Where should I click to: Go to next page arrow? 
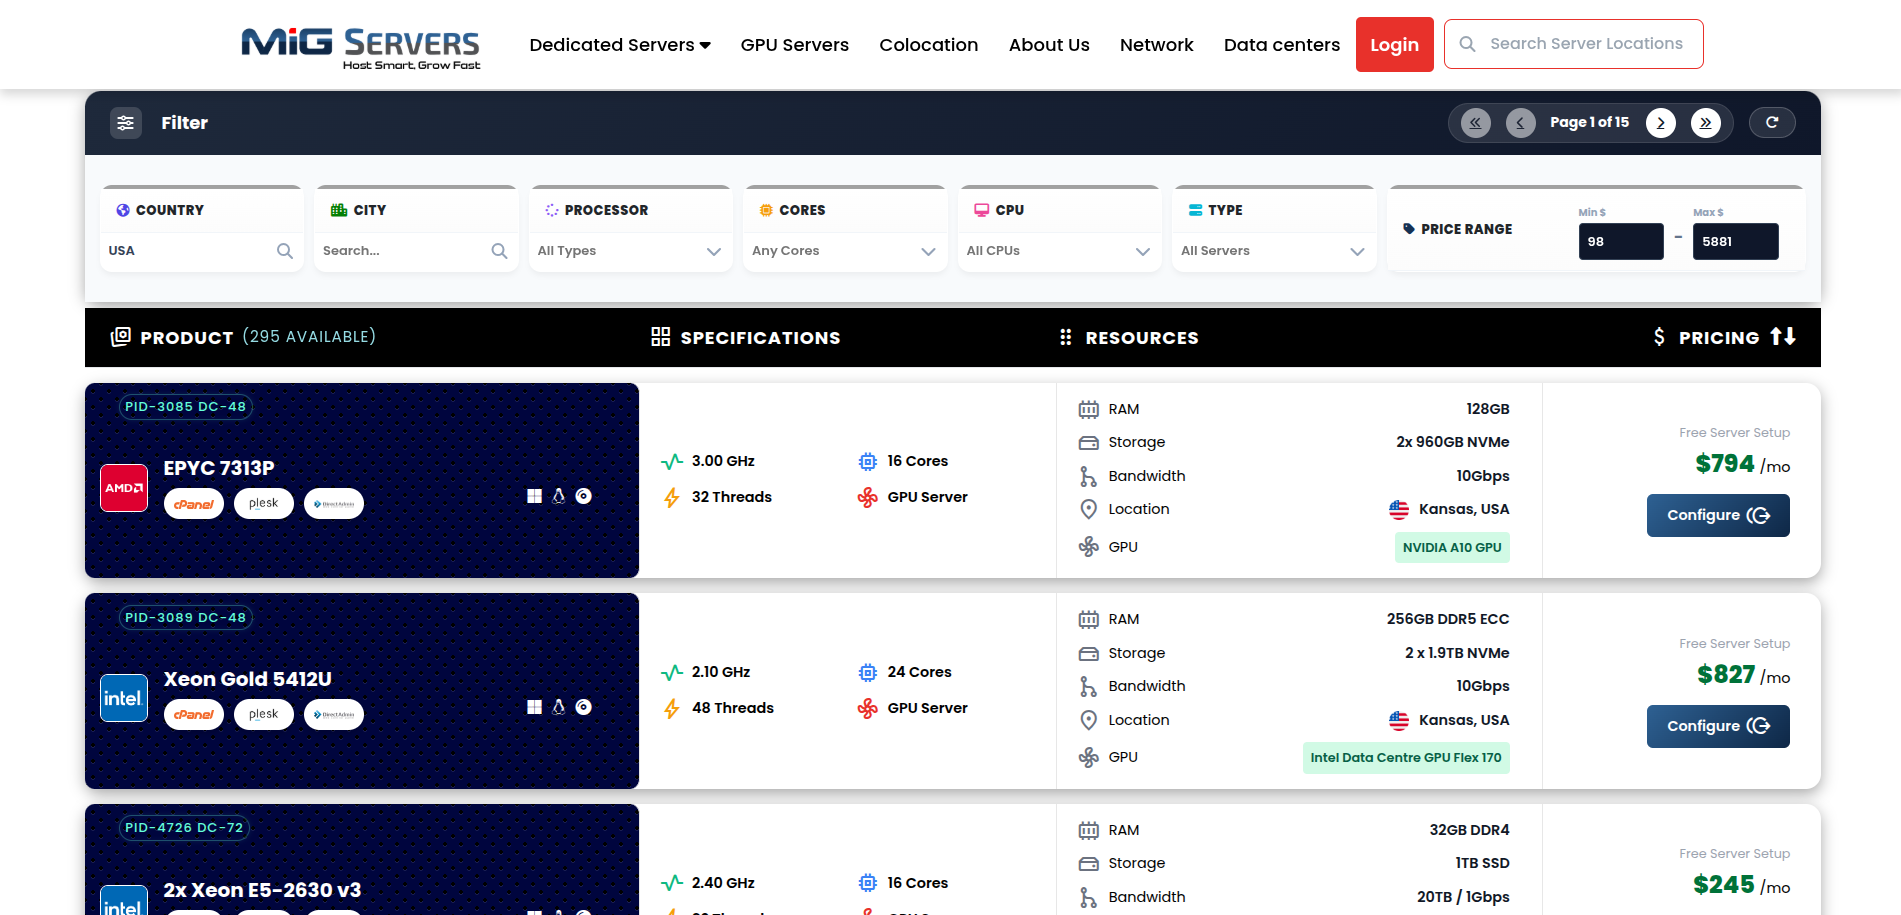coord(1661,123)
